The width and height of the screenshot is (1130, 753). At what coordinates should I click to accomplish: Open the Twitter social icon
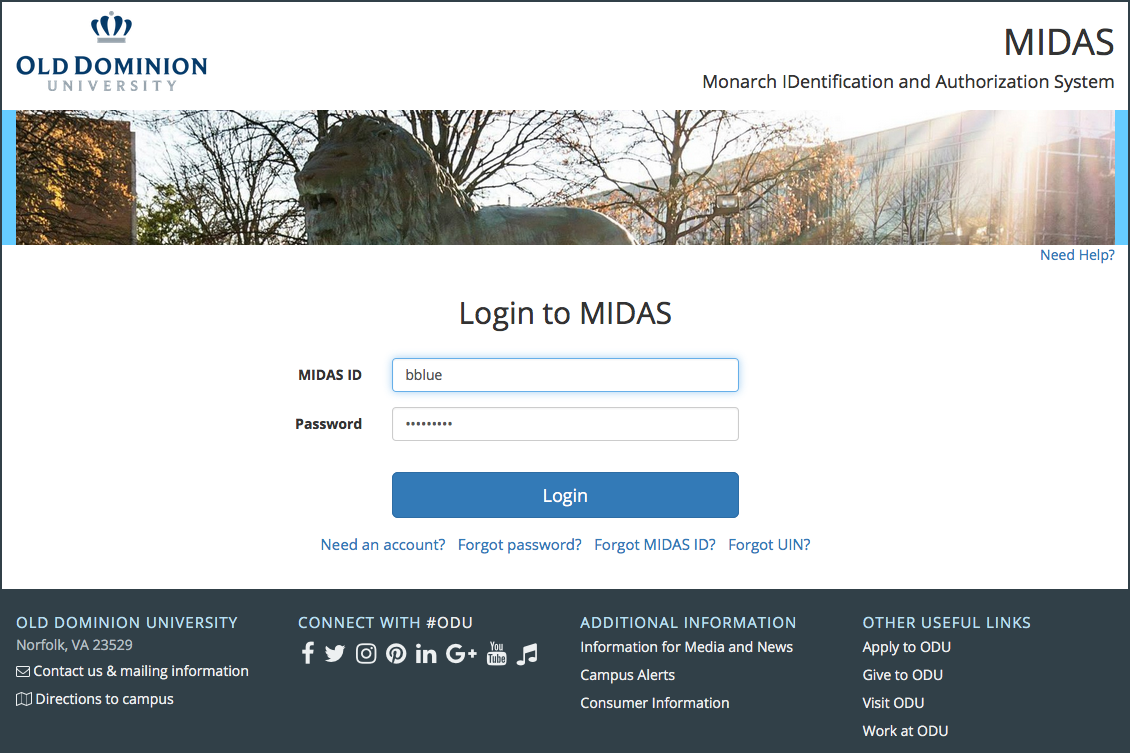[335, 654]
